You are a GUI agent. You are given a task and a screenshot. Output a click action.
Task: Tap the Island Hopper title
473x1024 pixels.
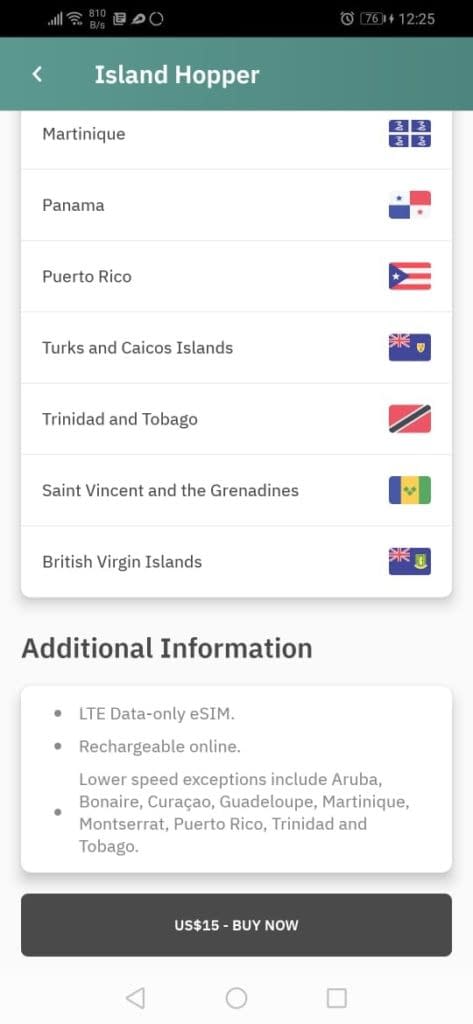176,74
